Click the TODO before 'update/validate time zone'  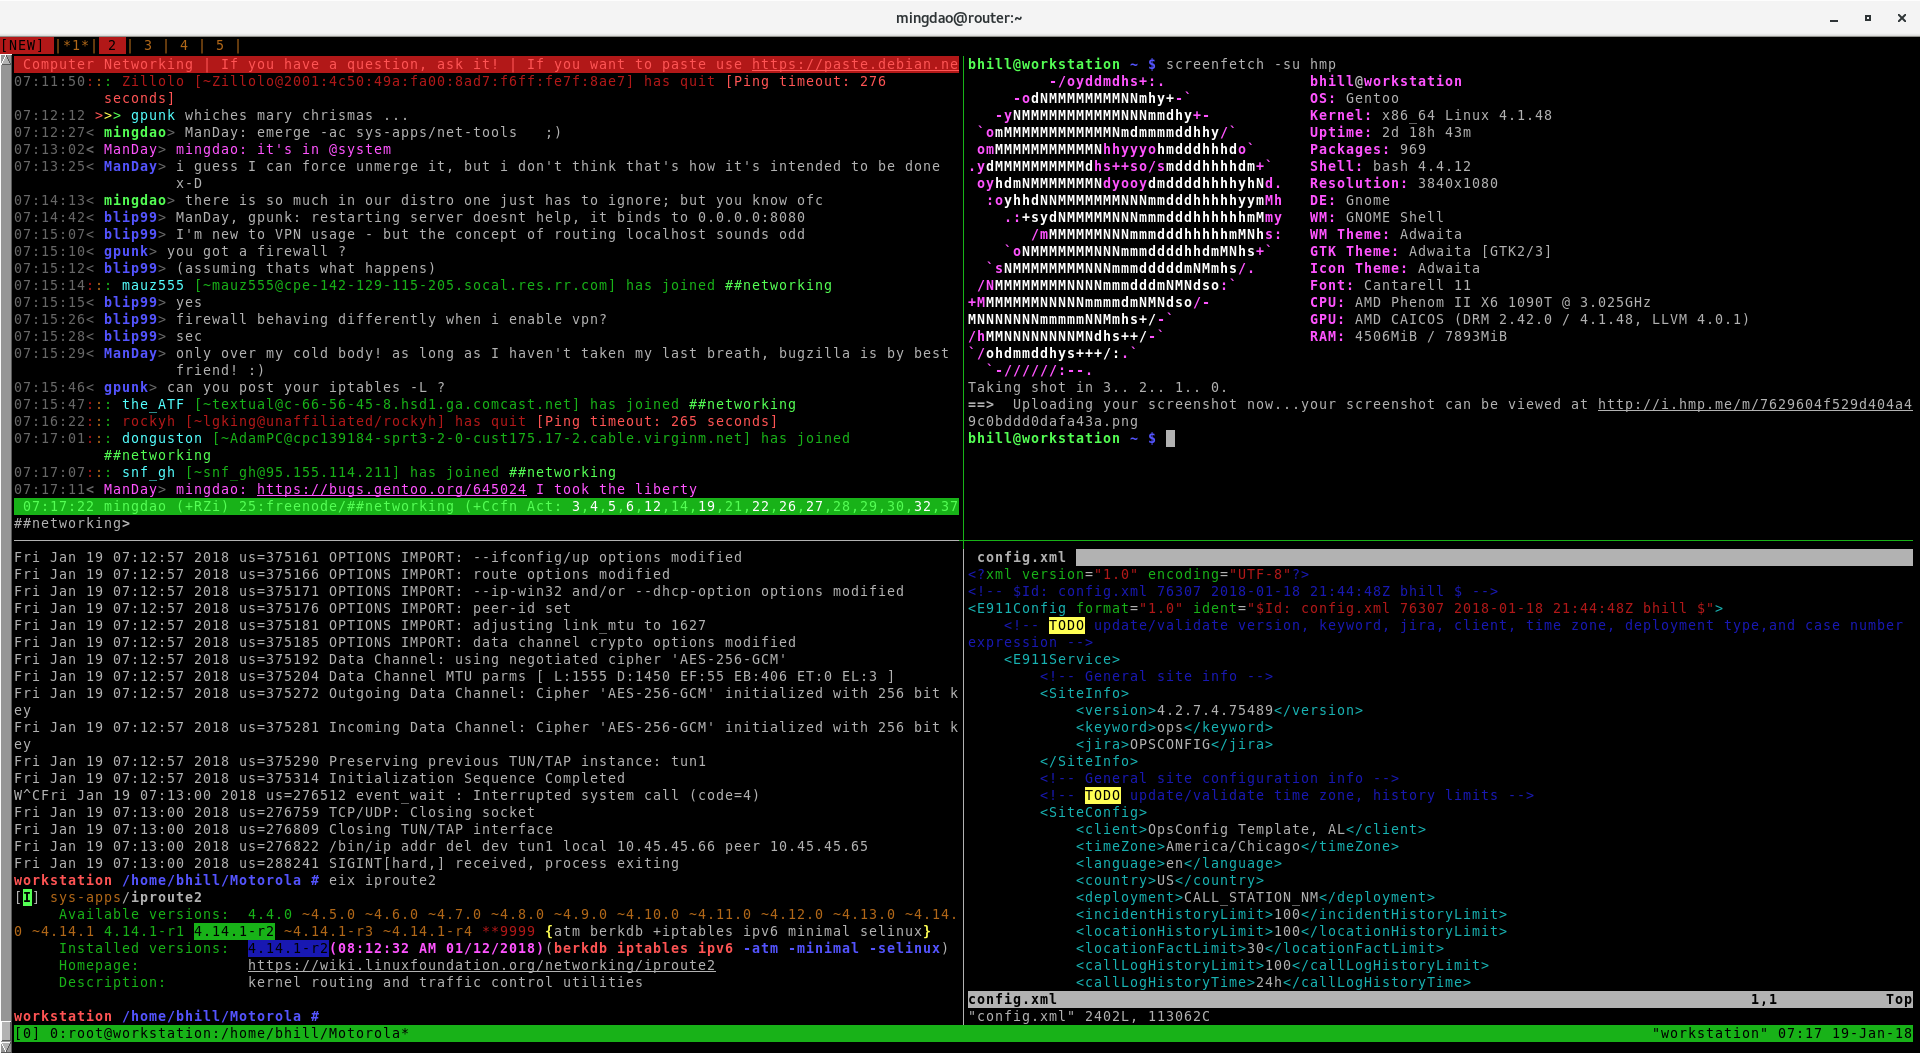[x=1102, y=795]
